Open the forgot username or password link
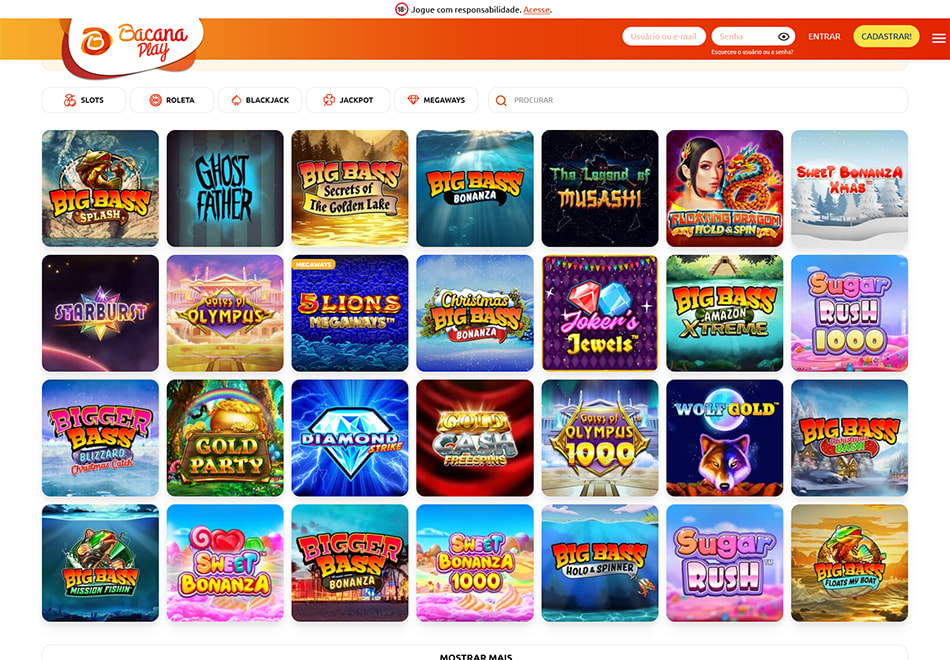 click(x=752, y=52)
